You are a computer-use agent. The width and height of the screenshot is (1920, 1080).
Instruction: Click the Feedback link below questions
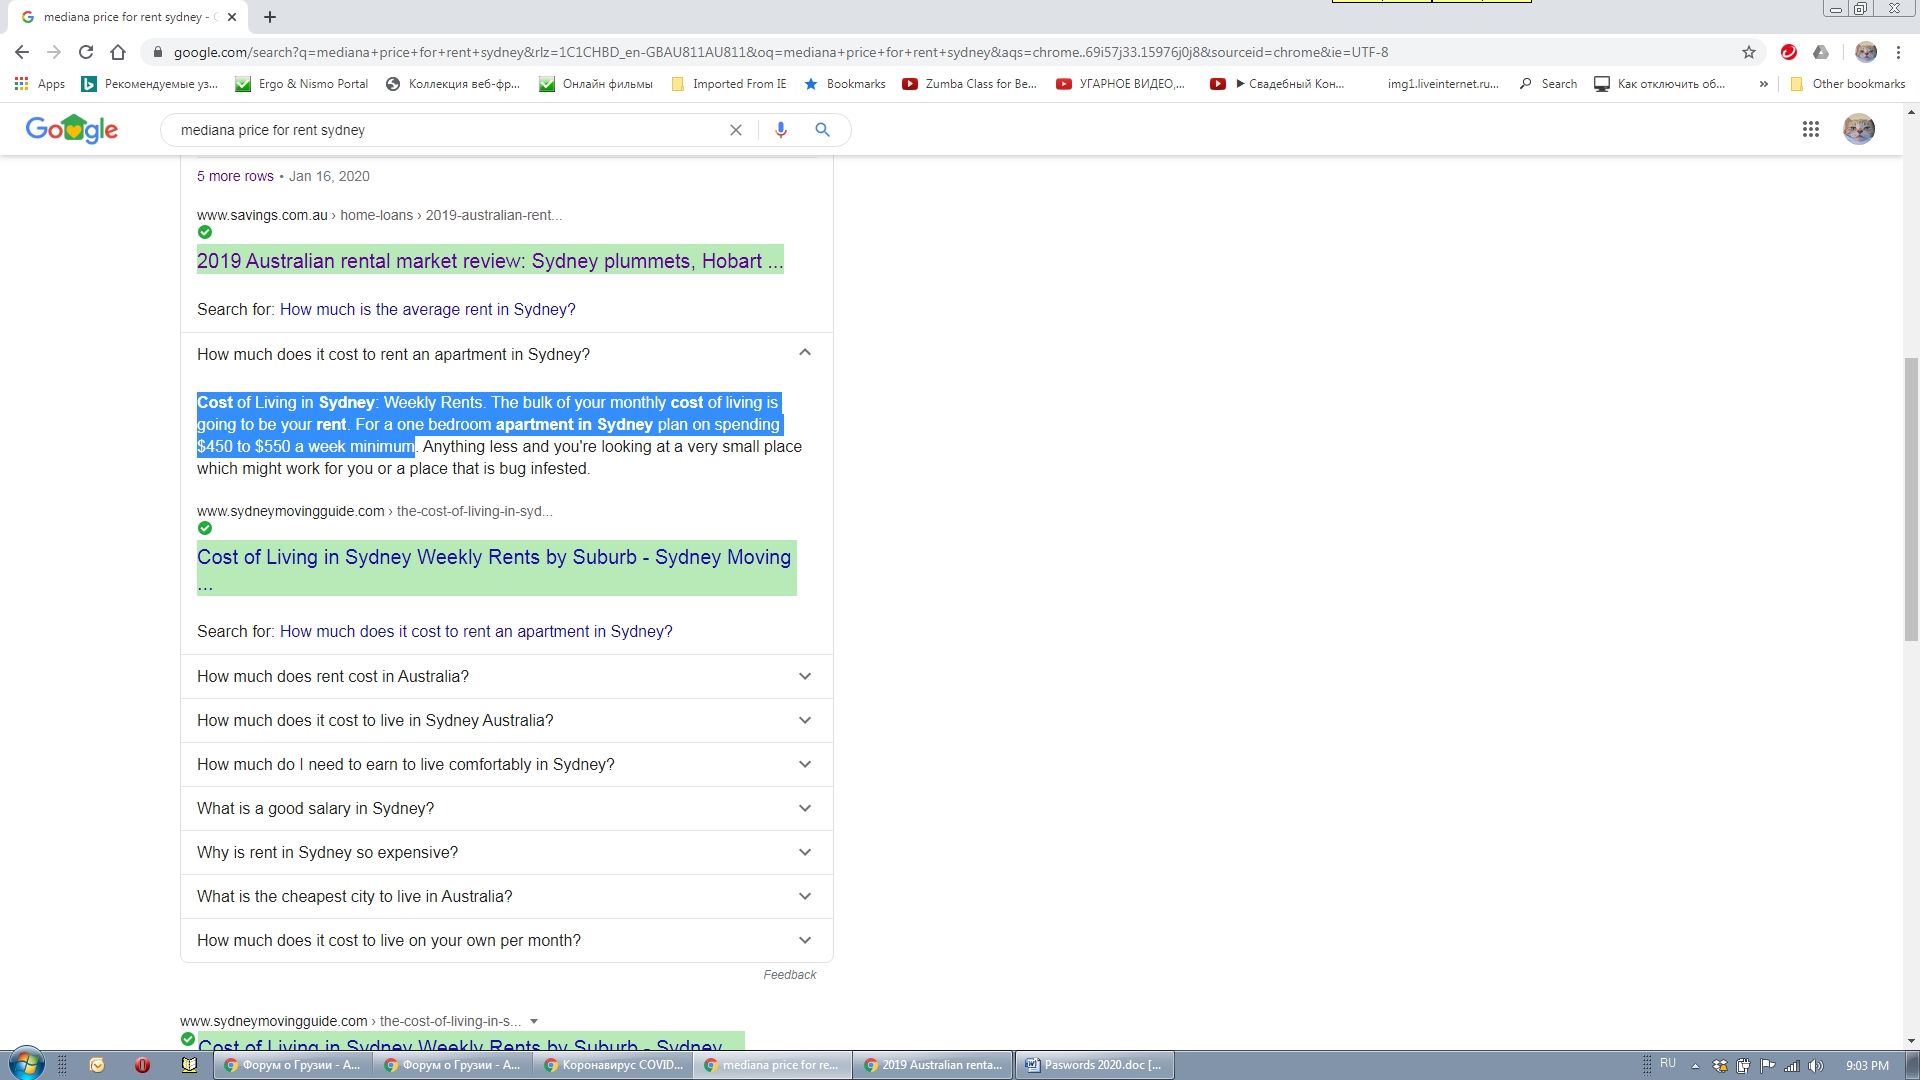point(790,975)
